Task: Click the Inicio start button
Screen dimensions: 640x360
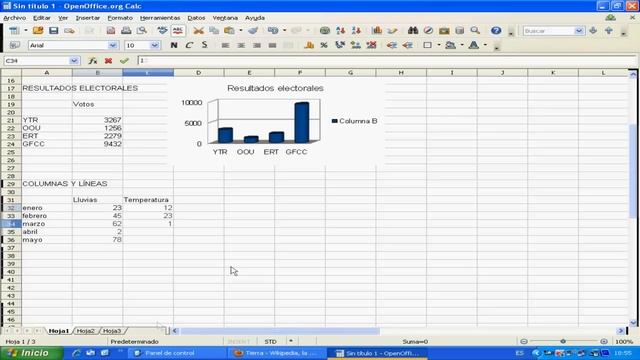Action: click(31, 353)
